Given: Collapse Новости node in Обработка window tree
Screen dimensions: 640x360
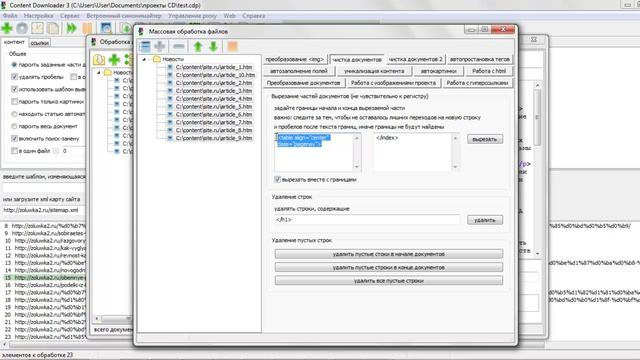Looking at the screenshot, I should 98,72.
